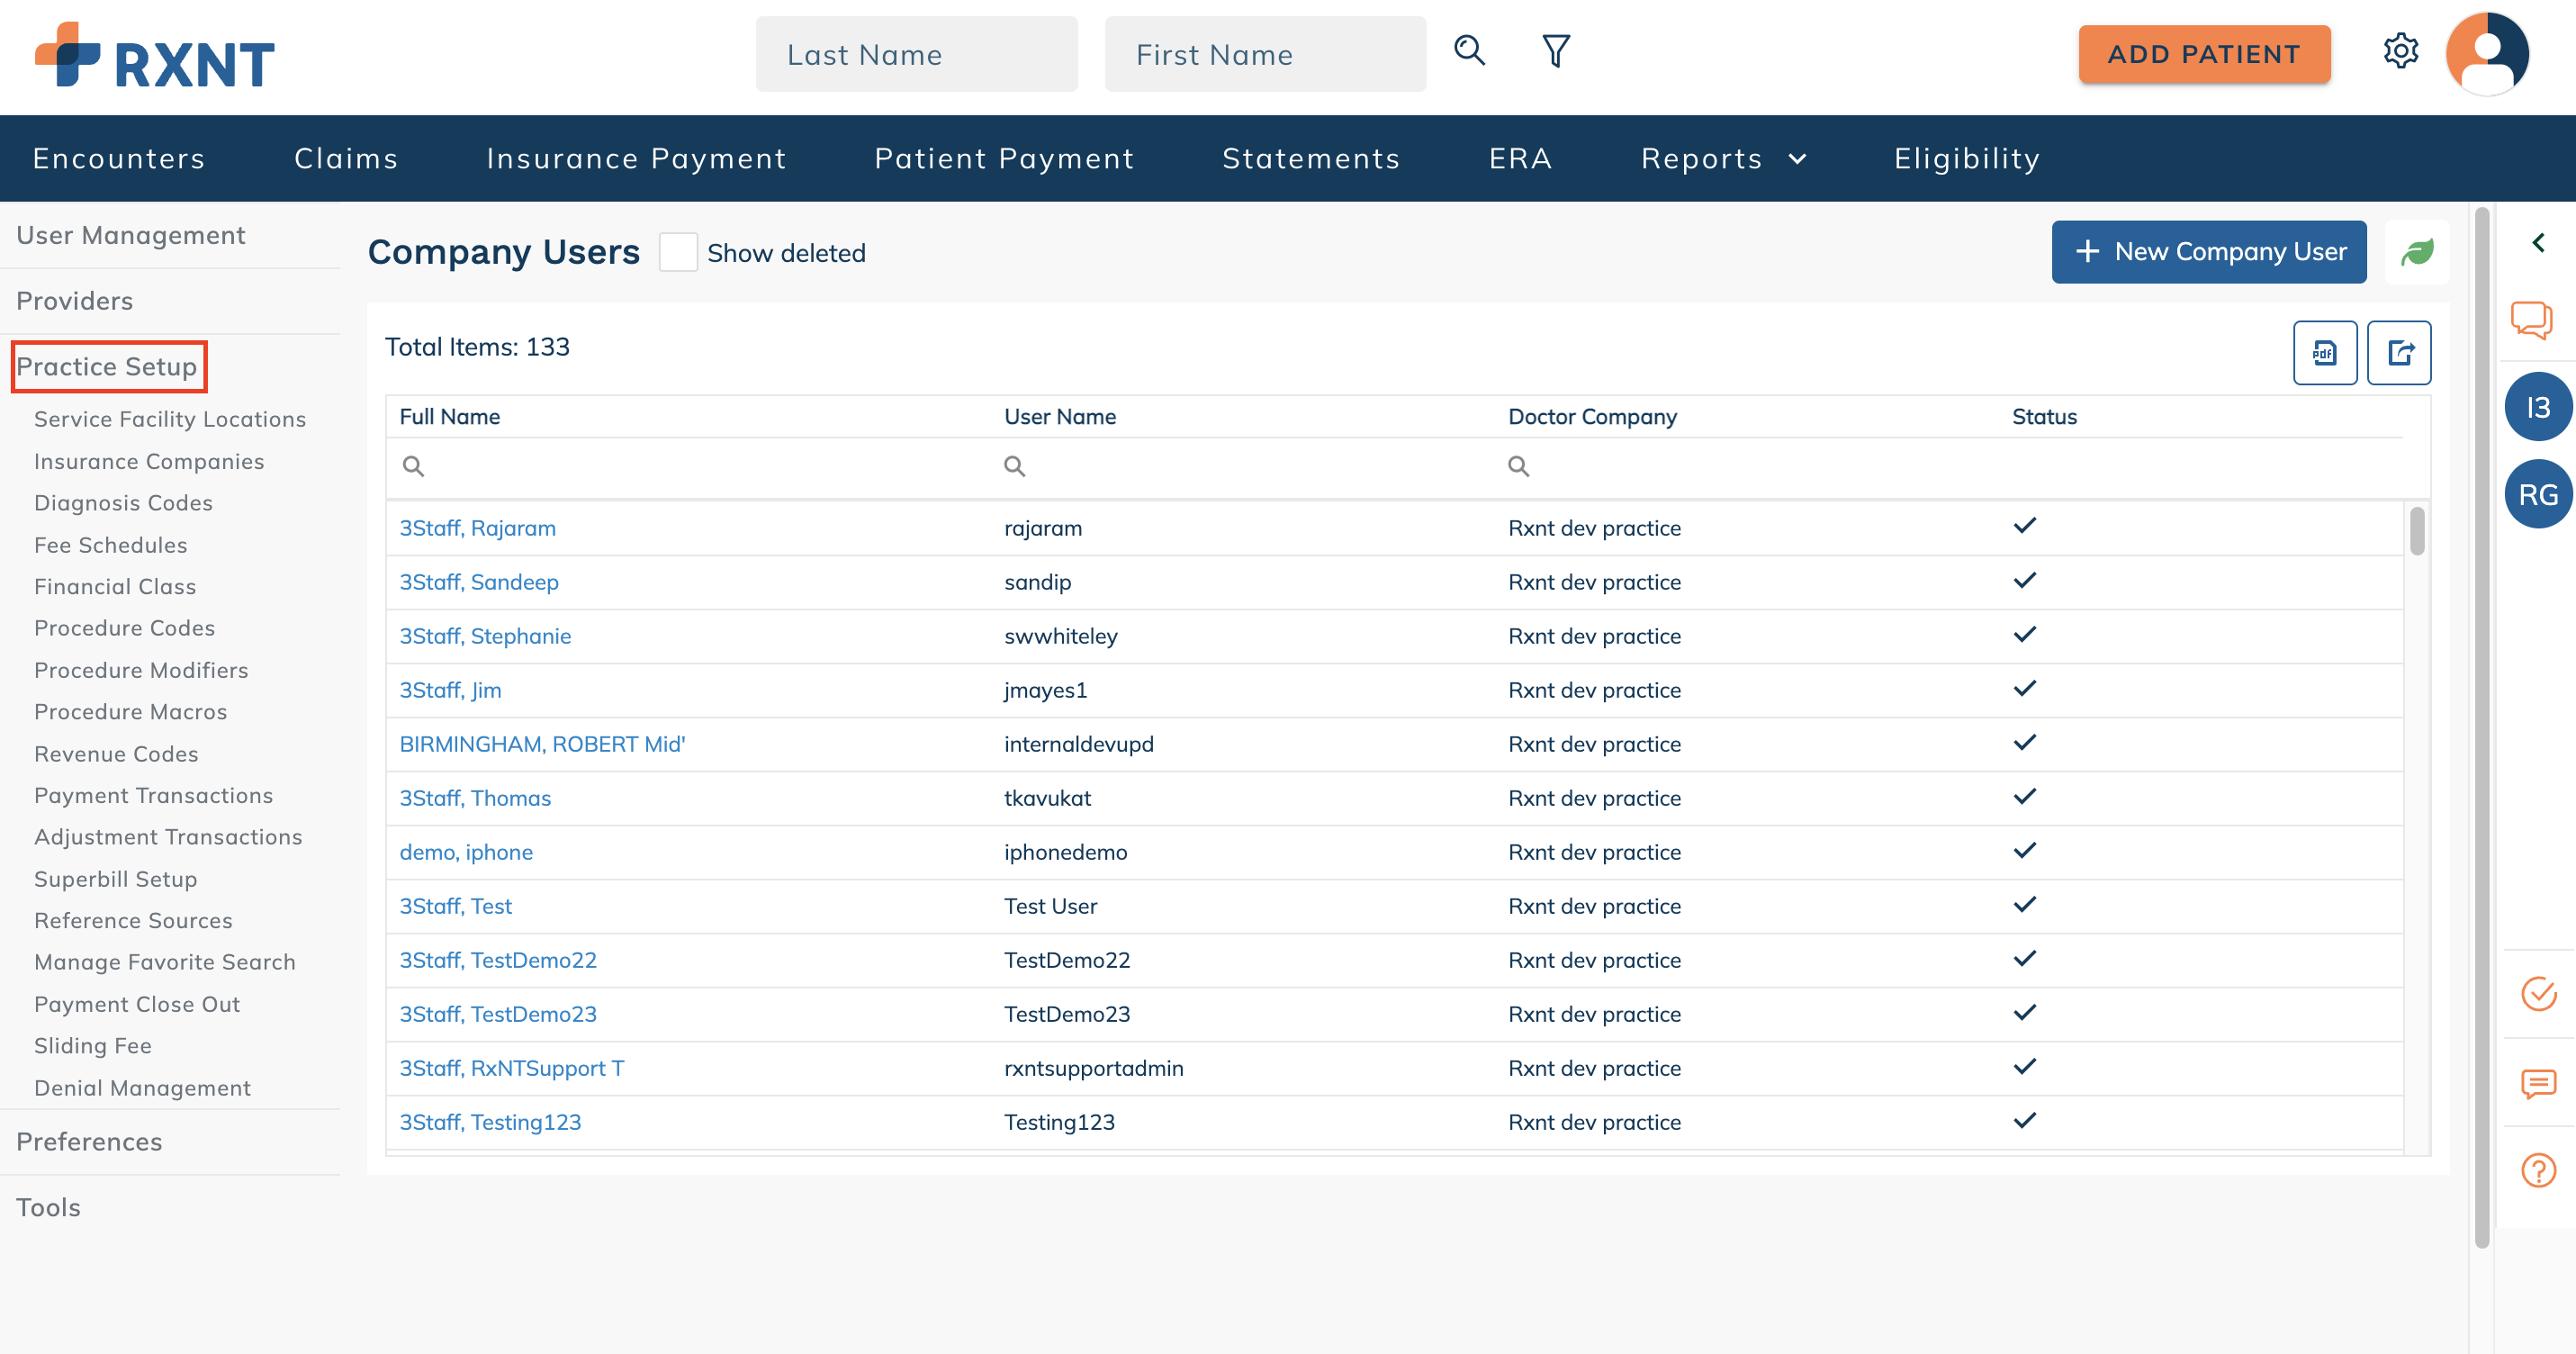Open Diagnosis Codes setup

tap(123, 503)
